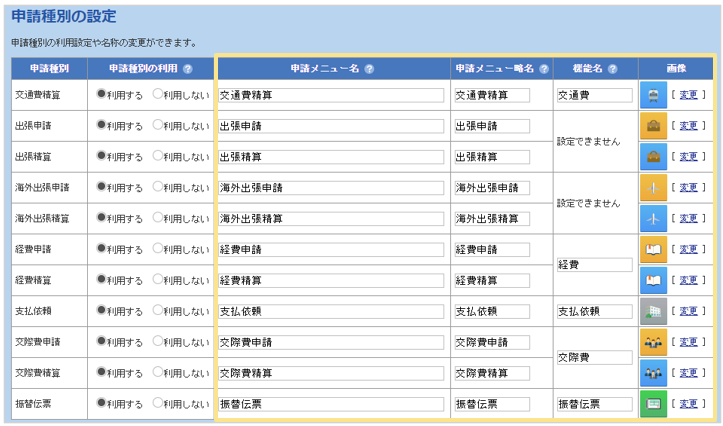This screenshot has width=723, height=426.
Task: Click 変更 link in 経費精算 row
Action: point(689,280)
